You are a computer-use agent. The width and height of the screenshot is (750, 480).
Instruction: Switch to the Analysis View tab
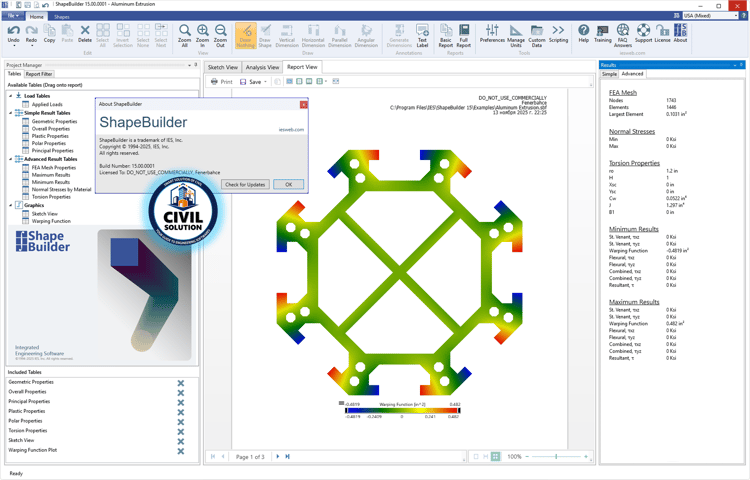click(x=262, y=67)
